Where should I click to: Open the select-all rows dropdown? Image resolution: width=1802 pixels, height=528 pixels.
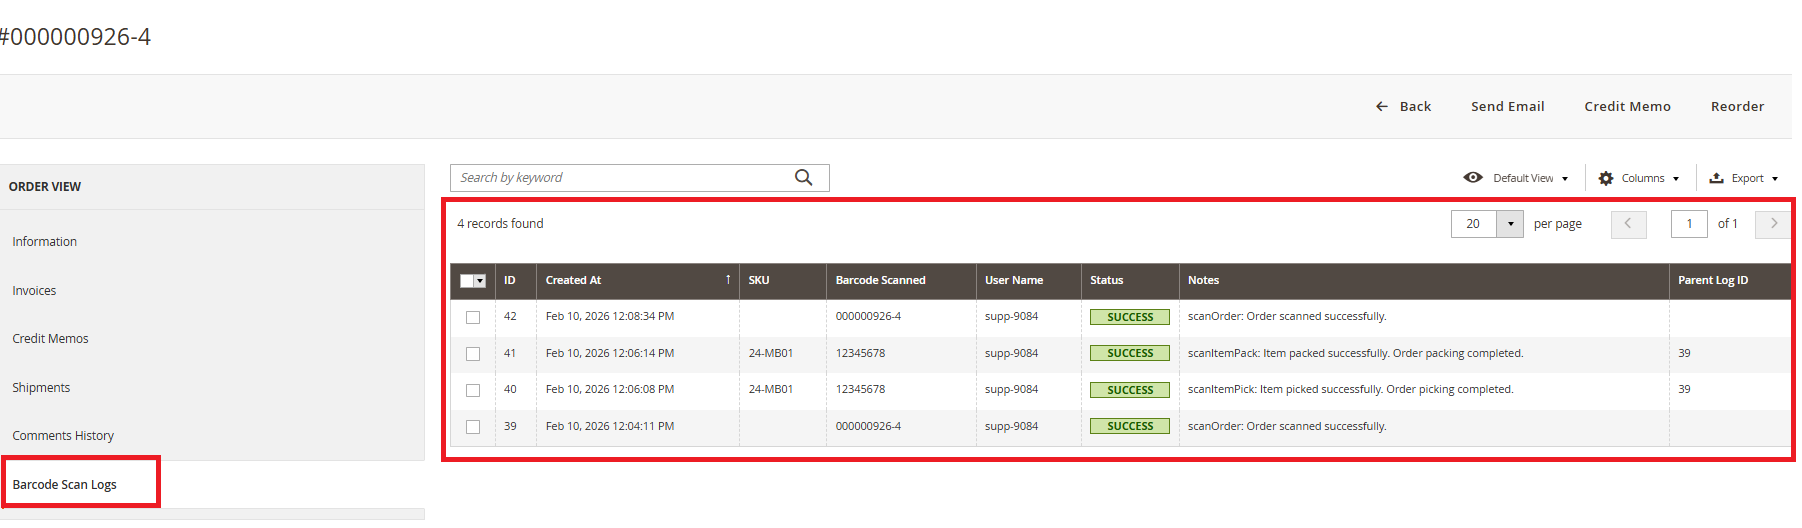coord(480,281)
